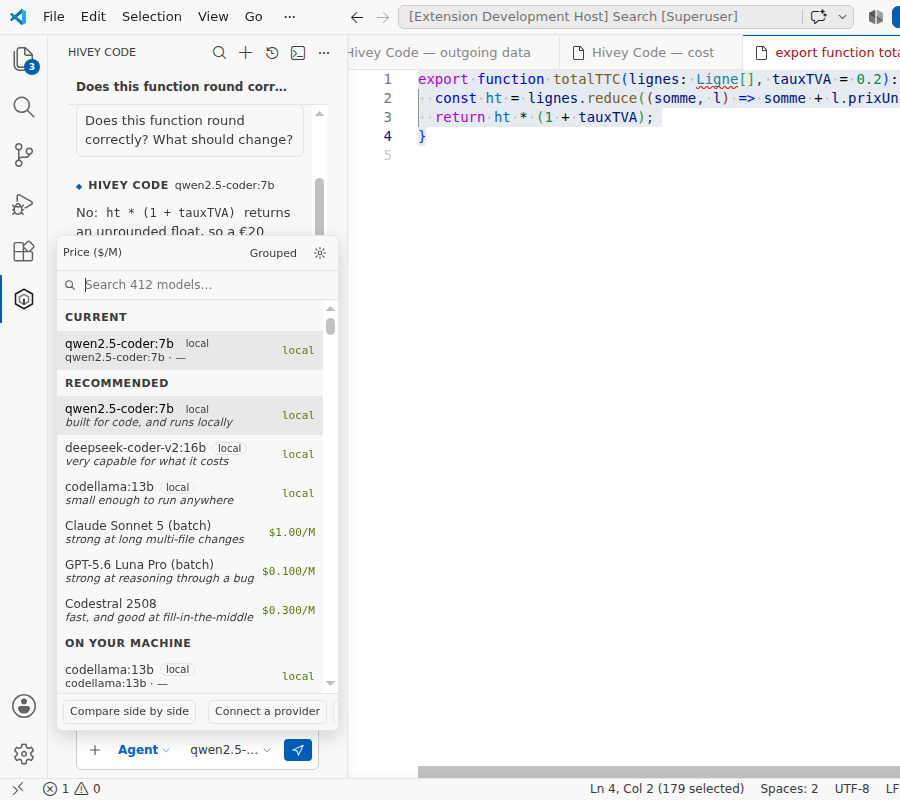Click the remote window indicator in status bar

(x=18, y=789)
